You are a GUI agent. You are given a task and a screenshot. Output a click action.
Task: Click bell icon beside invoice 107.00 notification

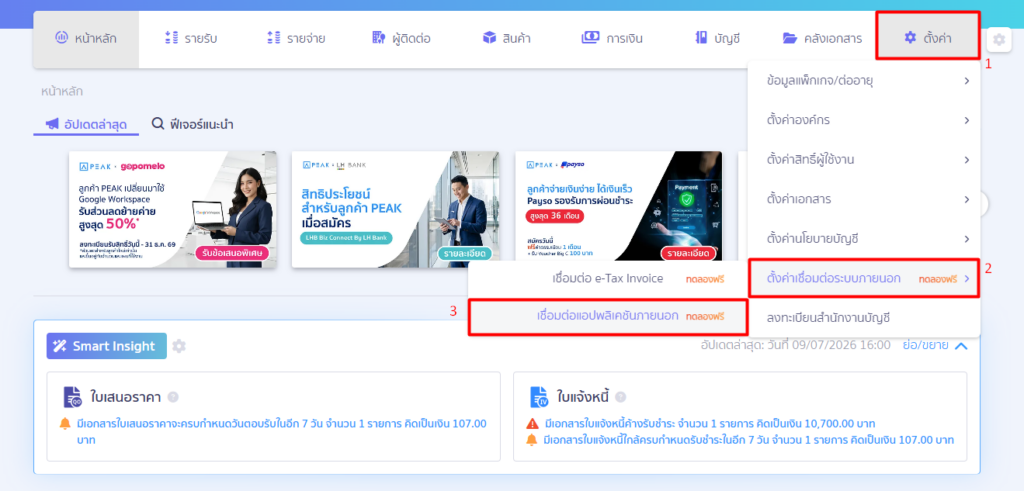(x=532, y=439)
